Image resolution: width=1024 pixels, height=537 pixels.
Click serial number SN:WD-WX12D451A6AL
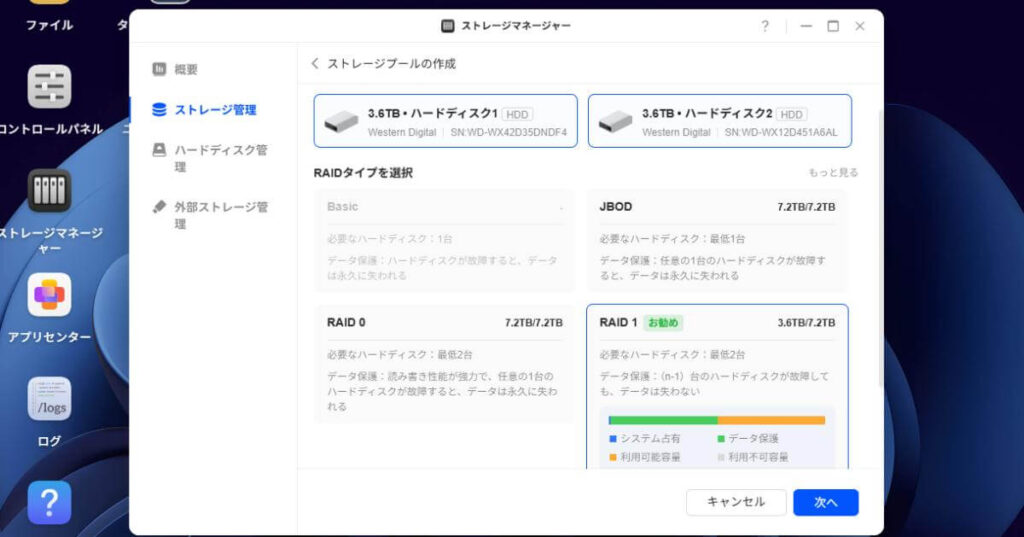pyautogui.click(x=781, y=132)
